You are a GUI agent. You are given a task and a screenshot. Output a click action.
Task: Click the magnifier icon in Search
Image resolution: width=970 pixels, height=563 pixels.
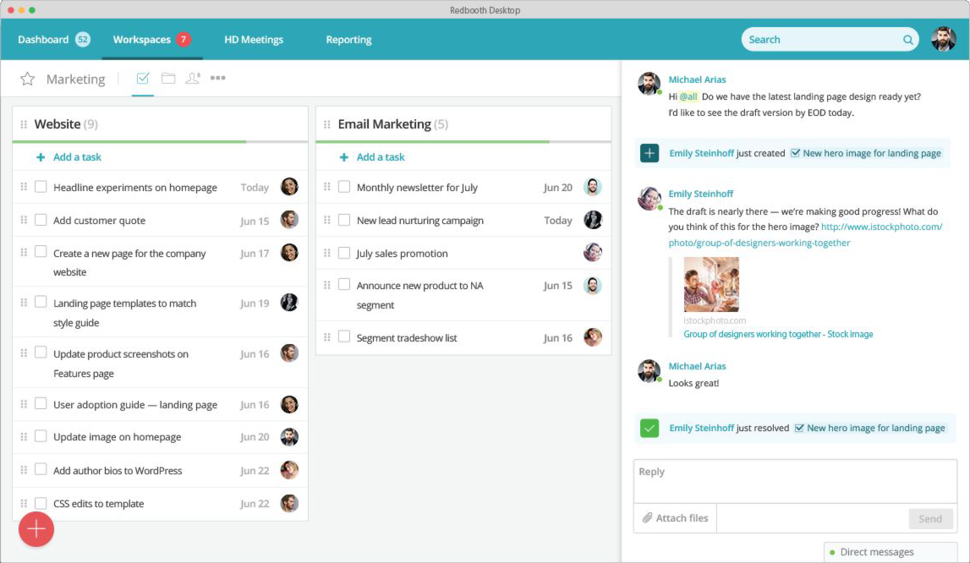(908, 40)
